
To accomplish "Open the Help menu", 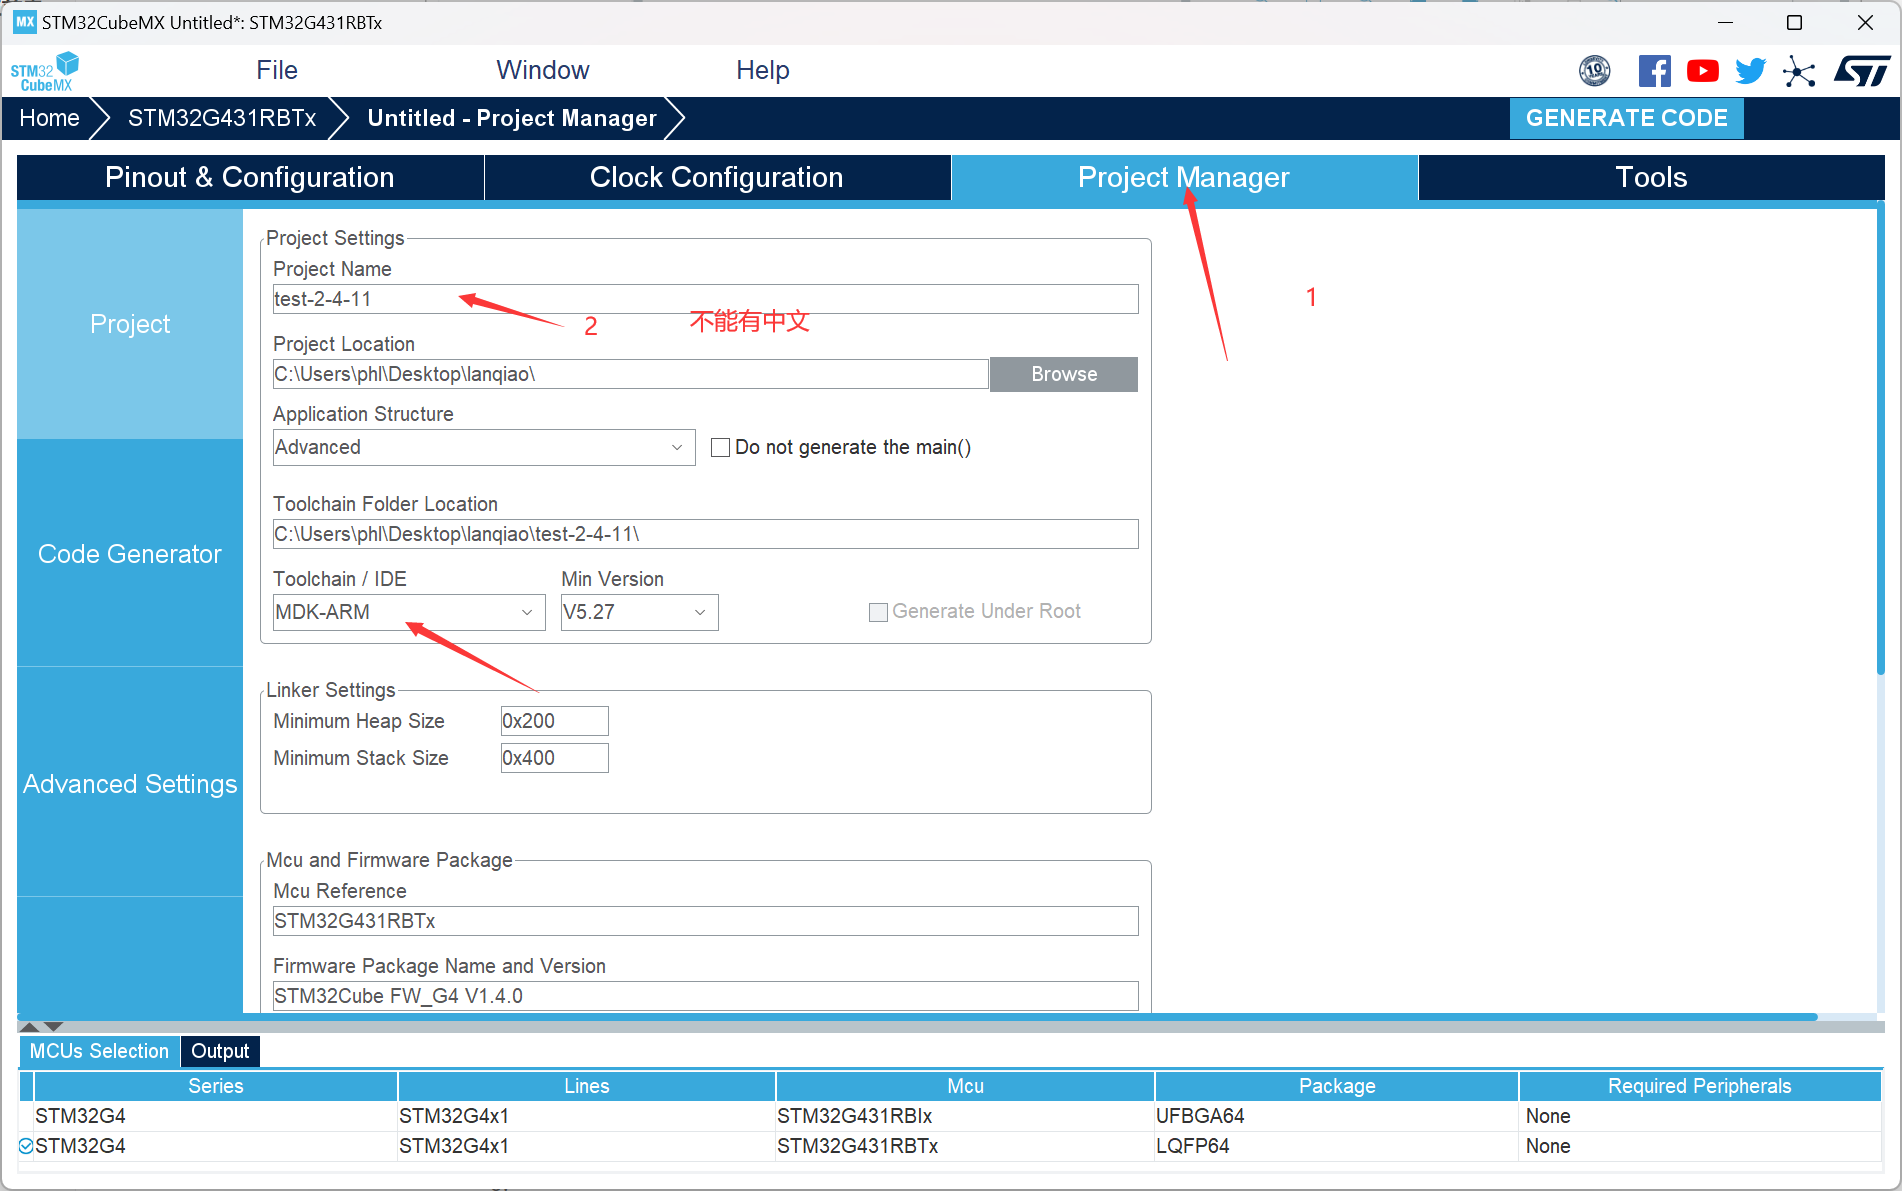I will (763, 70).
